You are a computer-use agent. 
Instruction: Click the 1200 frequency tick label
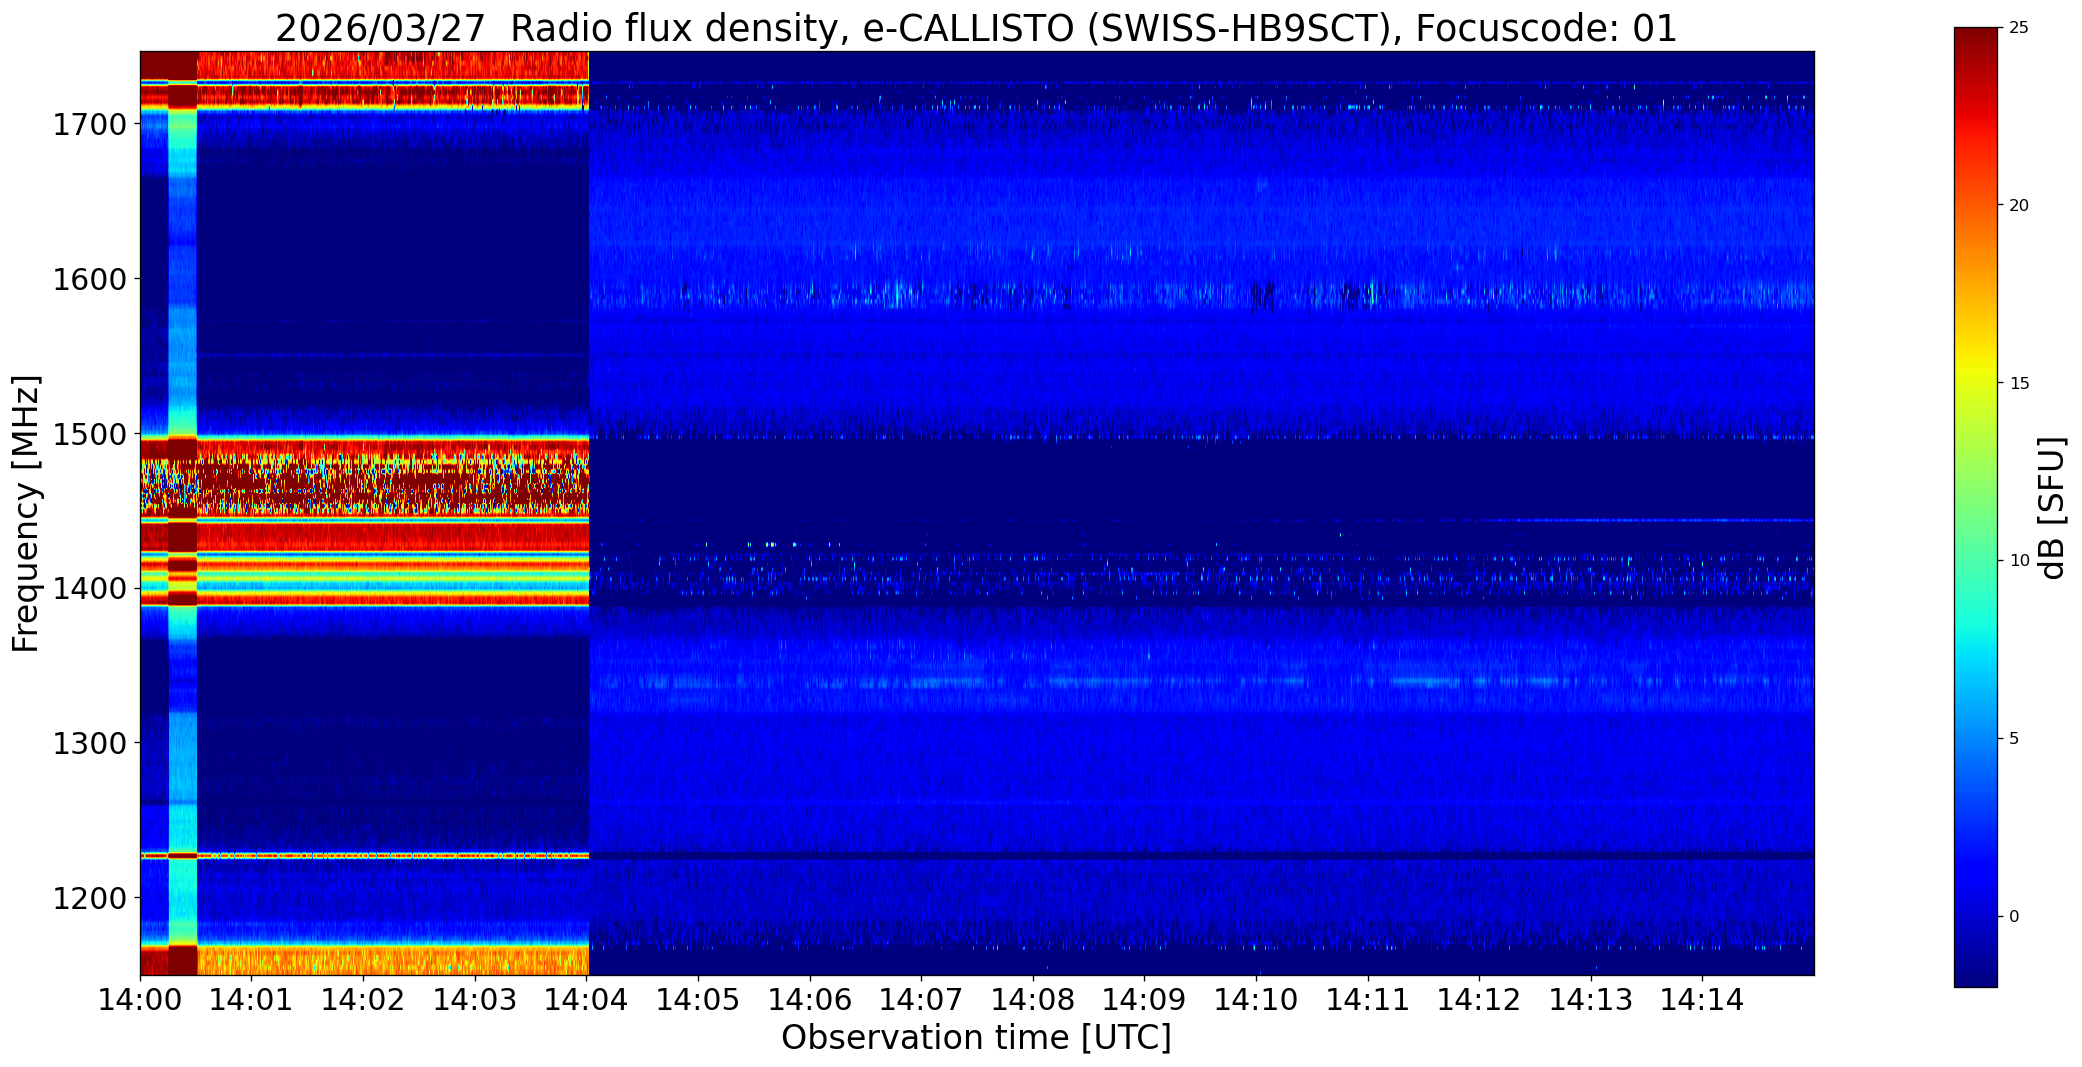[x=89, y=898]
